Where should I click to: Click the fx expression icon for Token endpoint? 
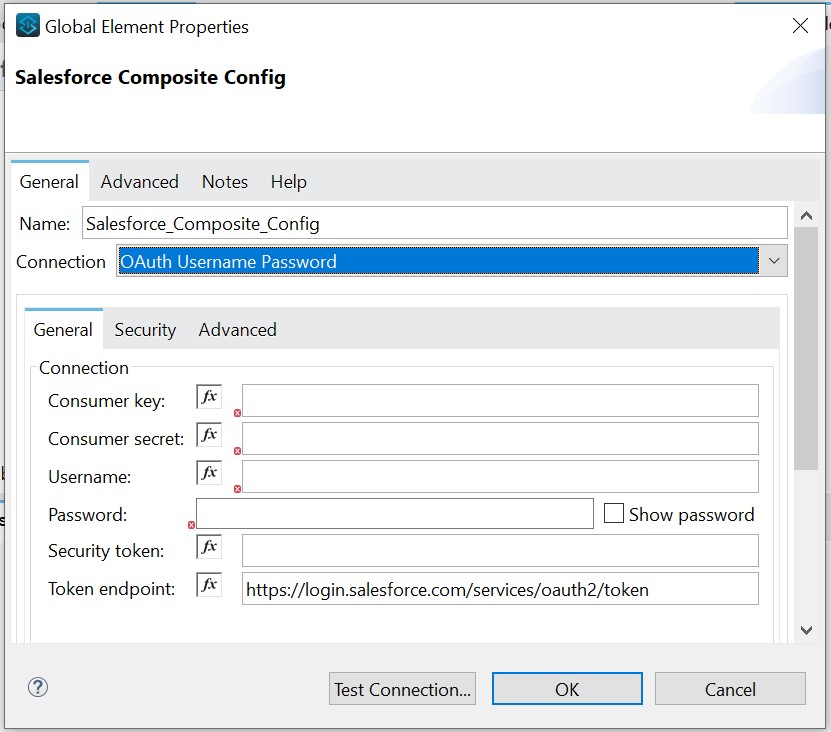tap(209, 585)
